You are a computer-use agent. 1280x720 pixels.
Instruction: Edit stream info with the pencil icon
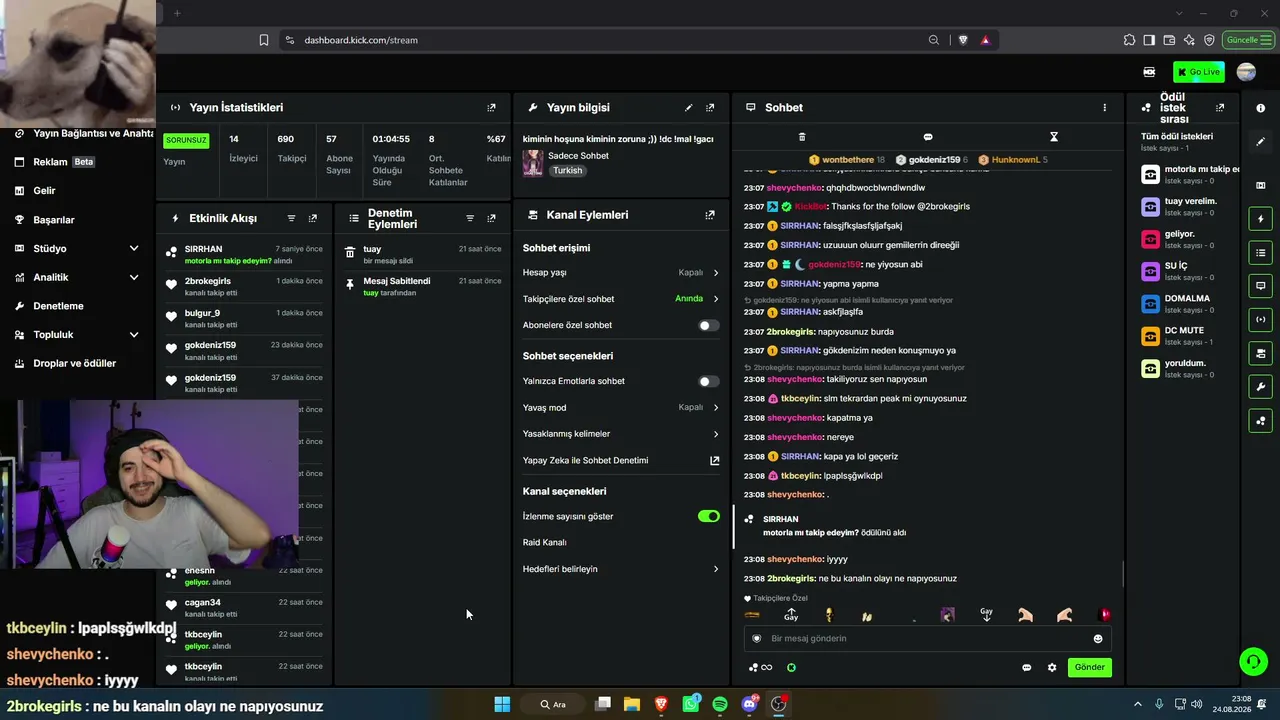(688, 107)
